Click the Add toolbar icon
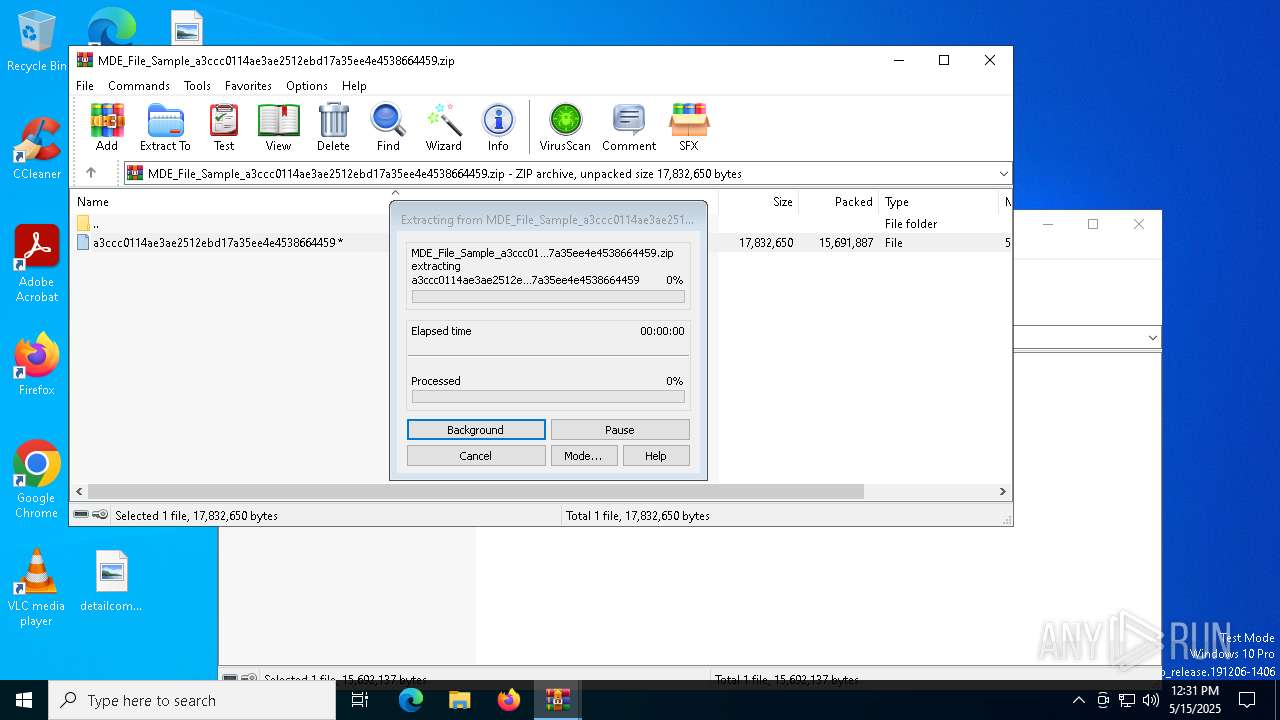Screen dimensions: 1280x720 coord(107,127)
